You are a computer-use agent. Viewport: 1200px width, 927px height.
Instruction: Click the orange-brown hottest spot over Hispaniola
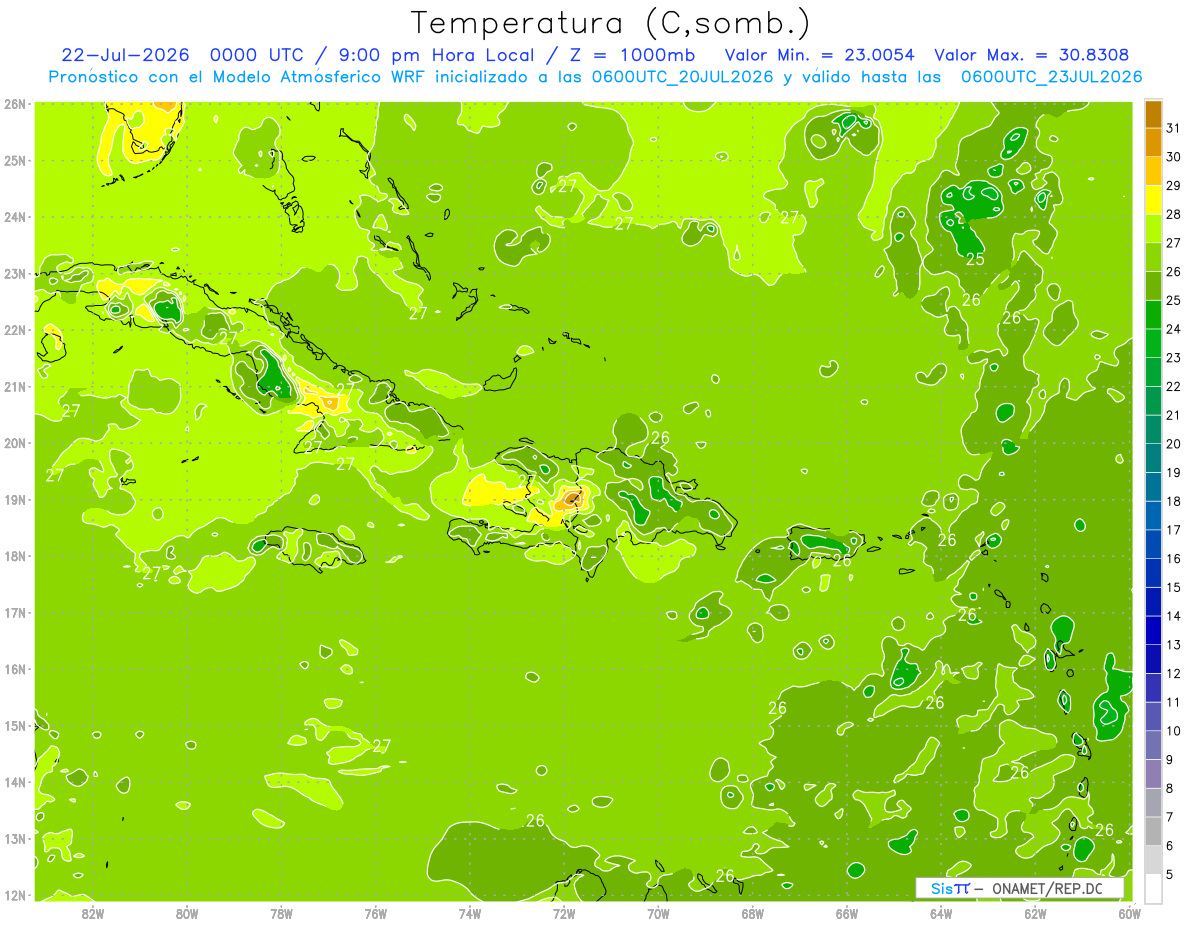click(x=571, y=498)
